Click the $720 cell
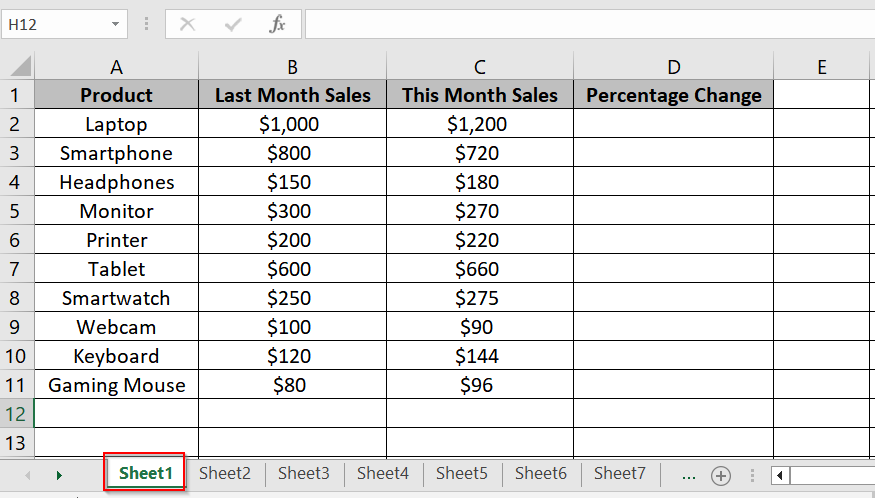 coord(480,153)
